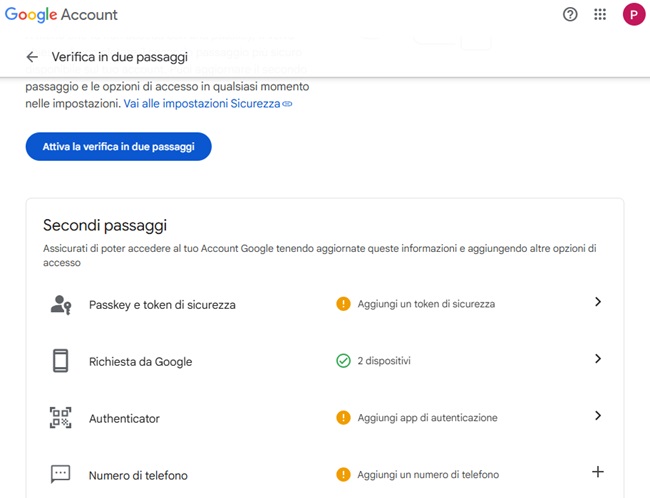This screenshot has width=650, height=498.
Task: Click the help question mark icon
Action: [x=570, y=15]
